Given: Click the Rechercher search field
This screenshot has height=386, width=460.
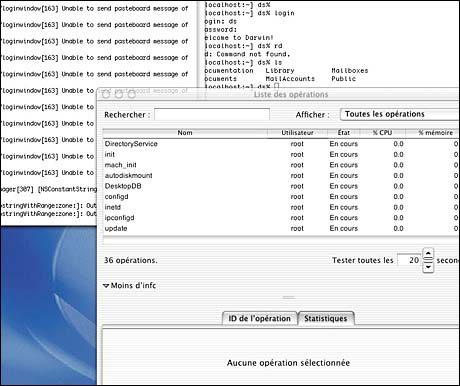Looking at the screenshot, I should (212, 114).
